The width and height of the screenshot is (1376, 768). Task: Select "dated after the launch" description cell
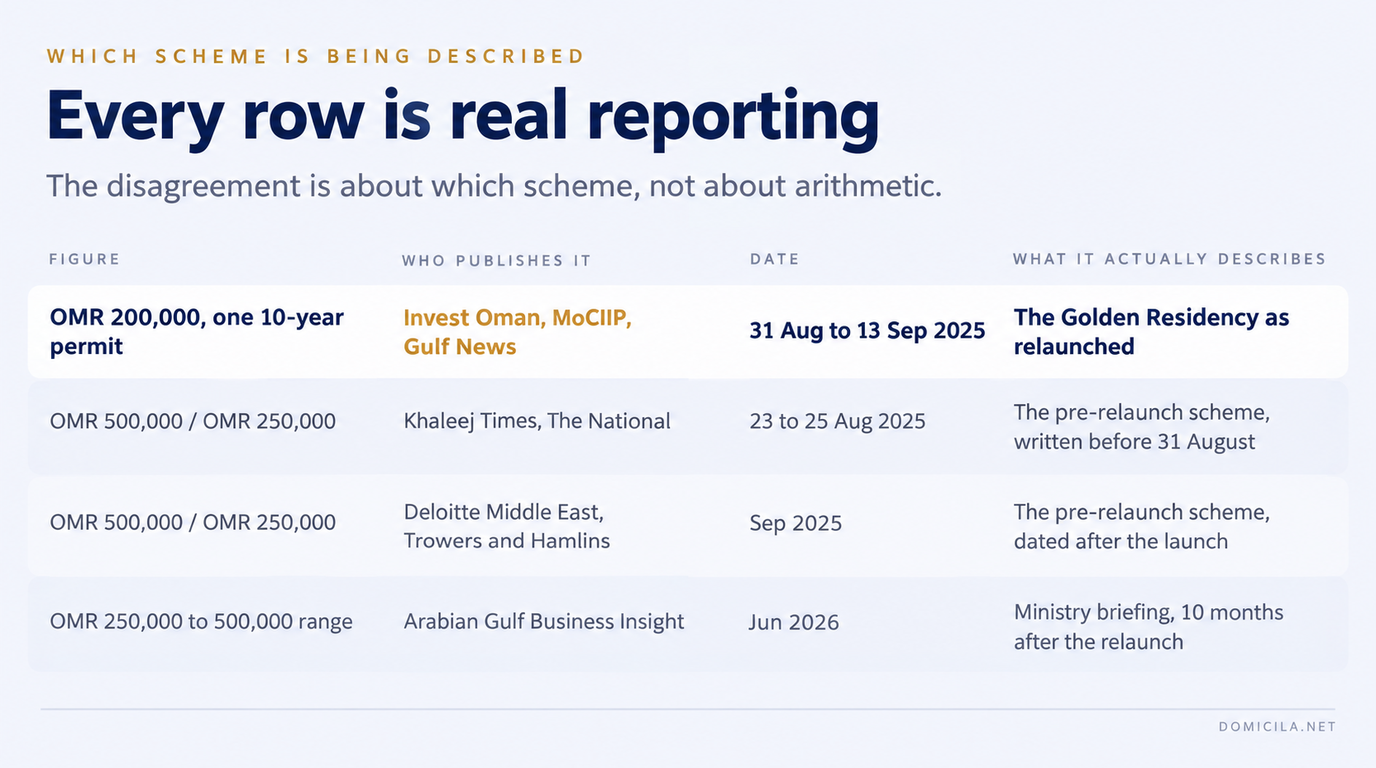pos(1142,527)
